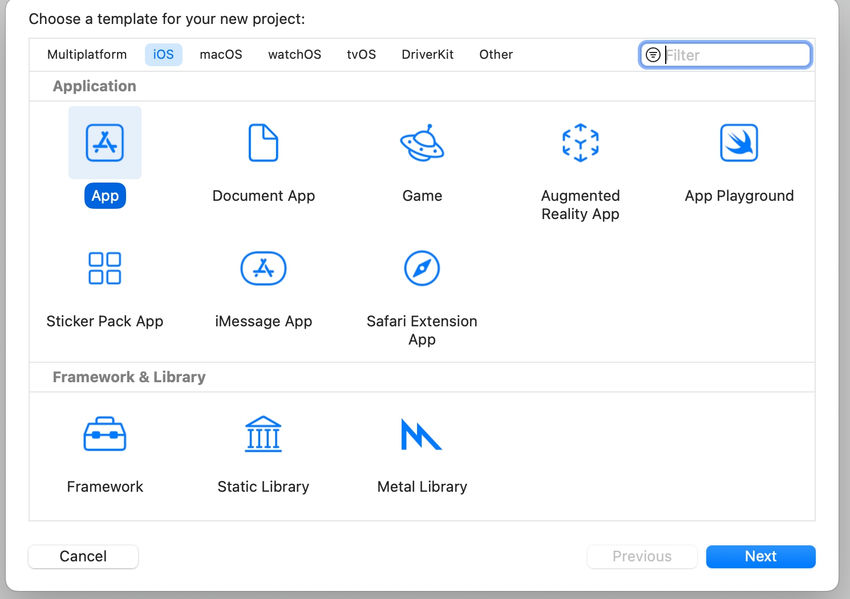Choose the App Playground template
The width and height of the screenshot is (850, 599).
tap(738, 142)
